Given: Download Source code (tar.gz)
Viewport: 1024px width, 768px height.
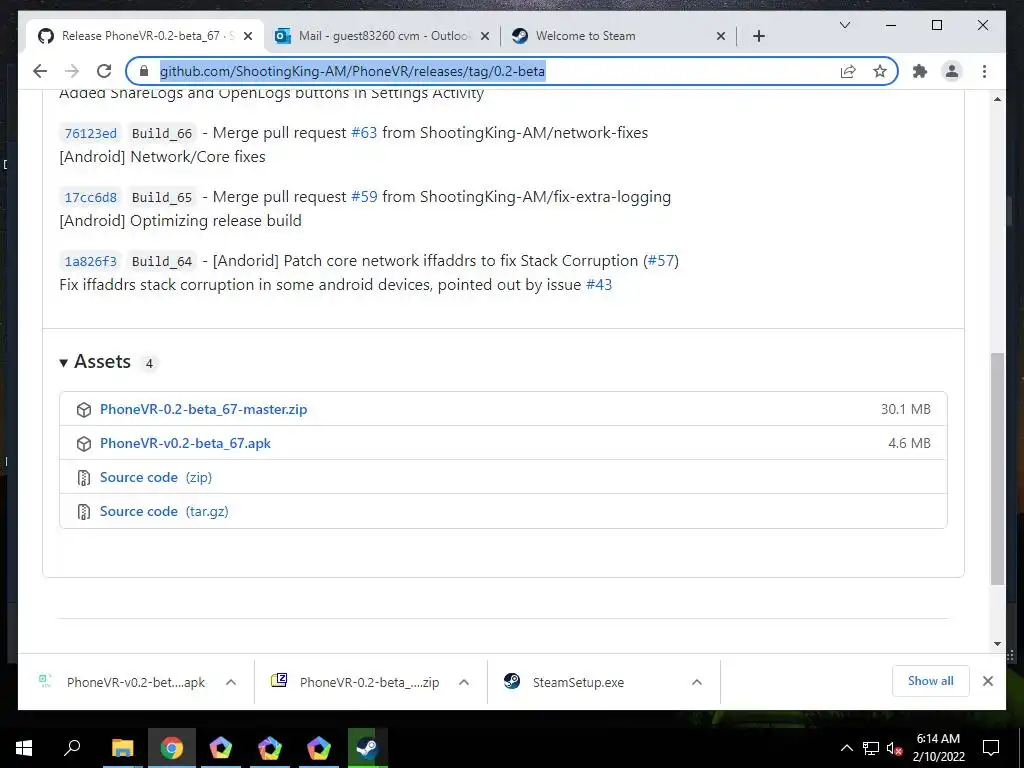Looking at the screenshot, I should pos(164,511).
